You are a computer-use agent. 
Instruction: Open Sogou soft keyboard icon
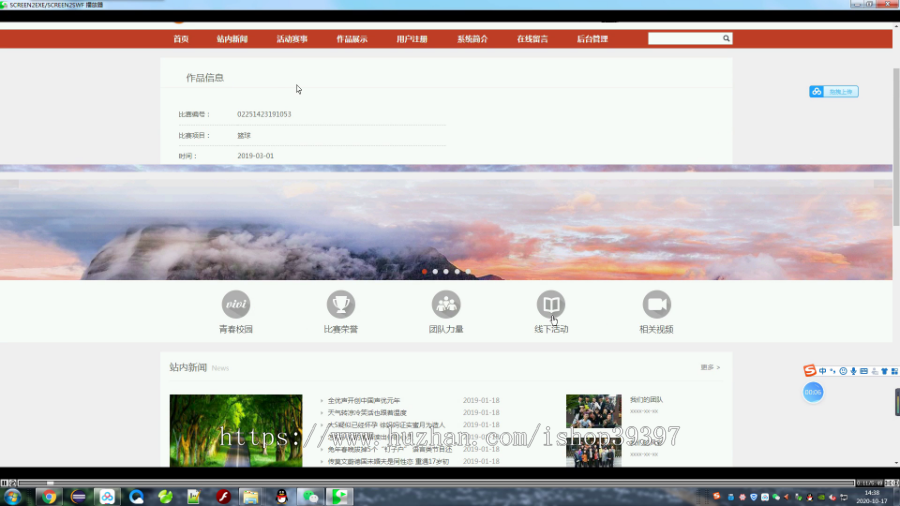pos(864,371)
